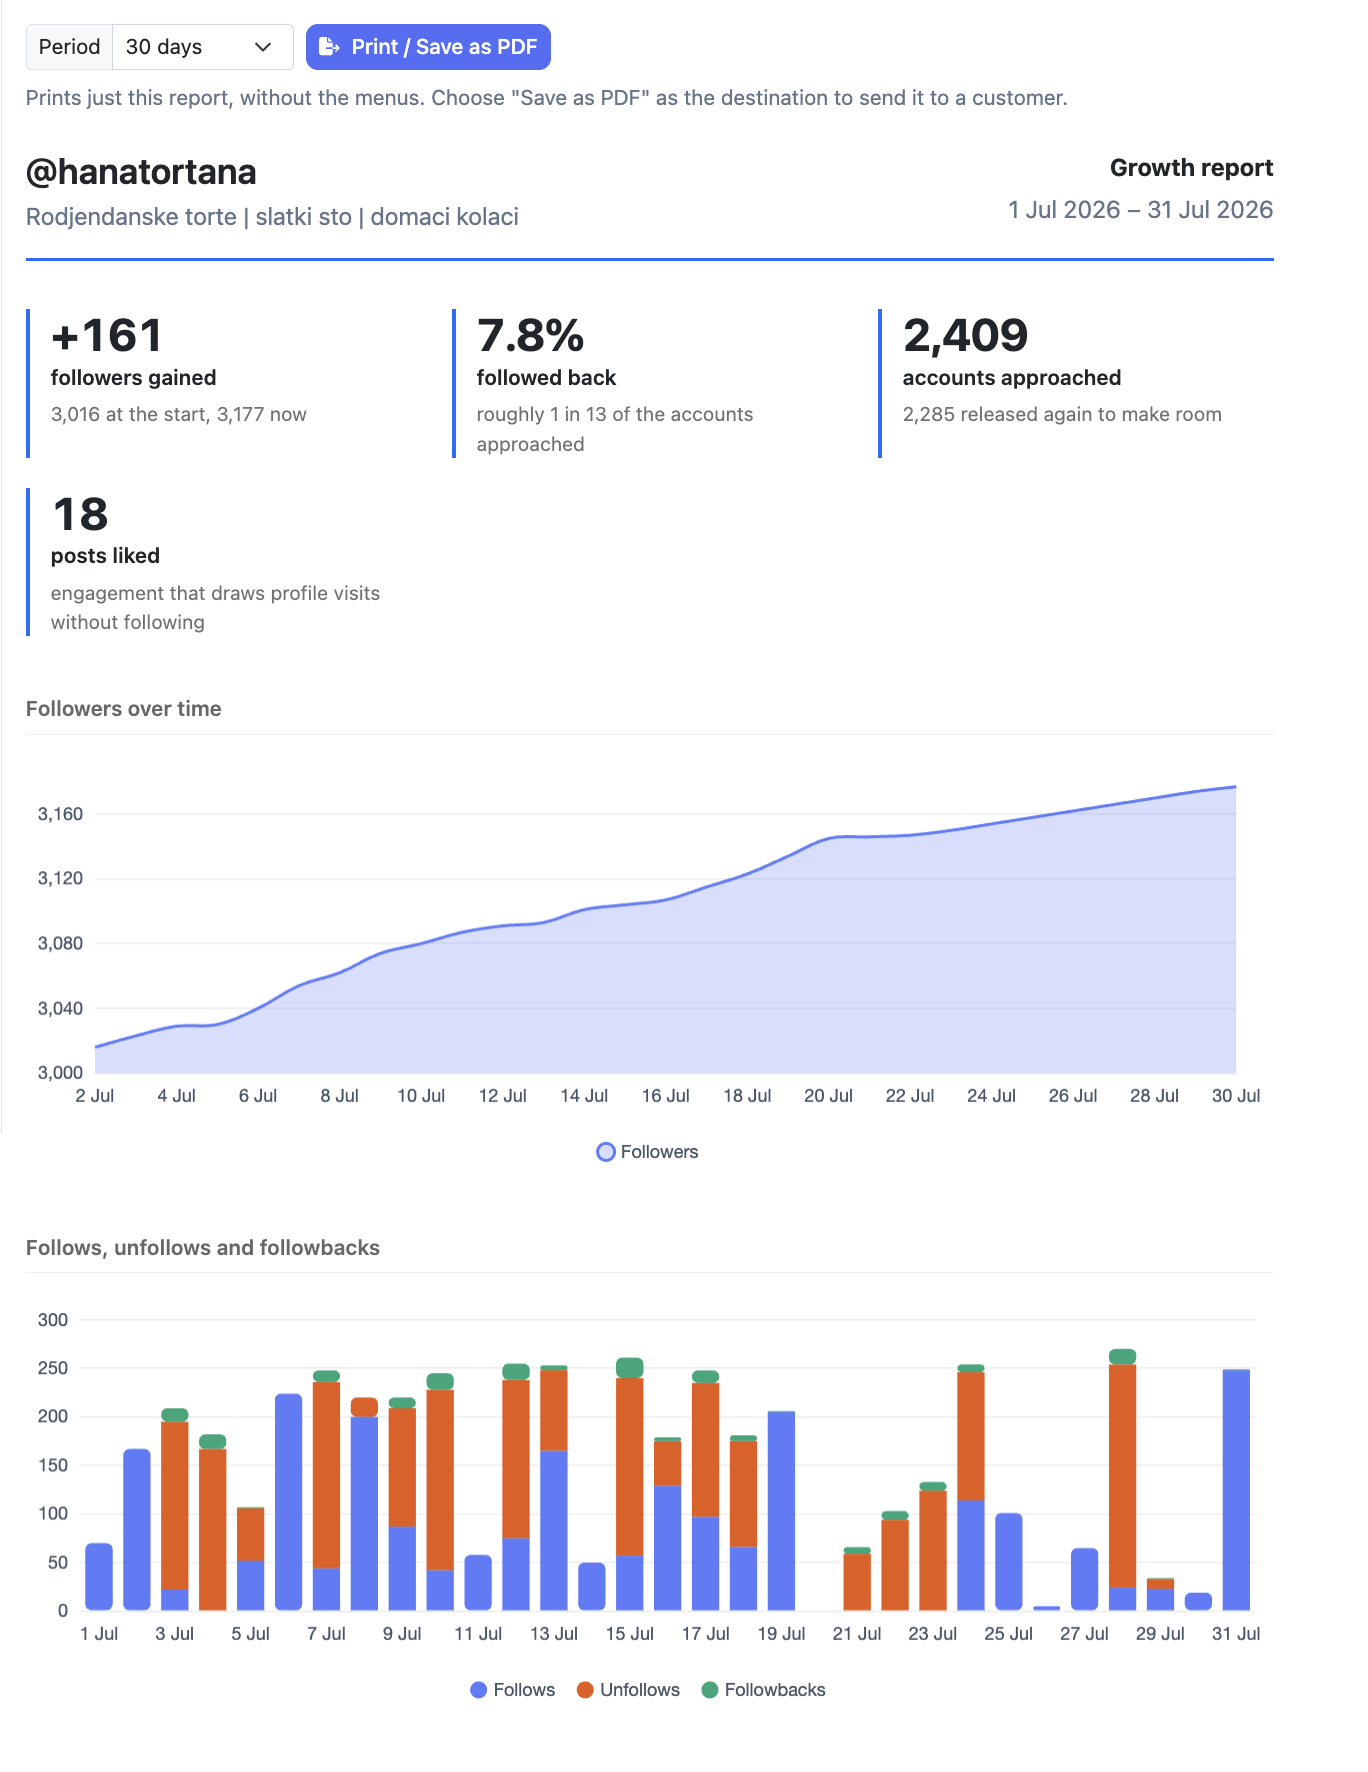The width and height of the screenshot is (1368, 1772).
Task: Click the Print / Save as PDF button
Action: (x=428, y=47)
